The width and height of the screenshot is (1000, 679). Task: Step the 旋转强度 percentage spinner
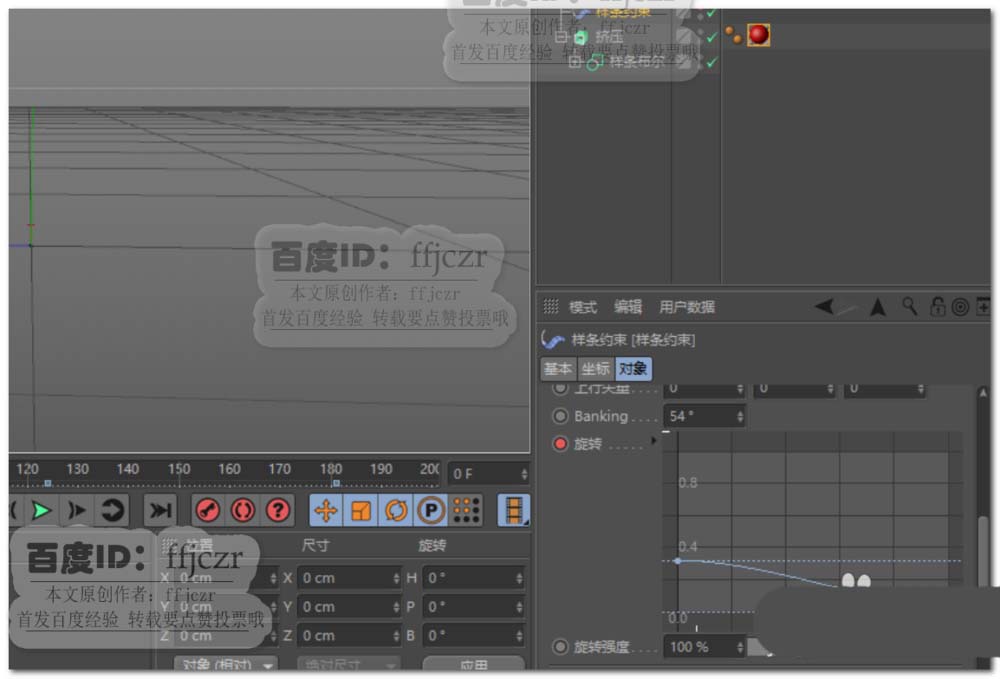(740, 646)
